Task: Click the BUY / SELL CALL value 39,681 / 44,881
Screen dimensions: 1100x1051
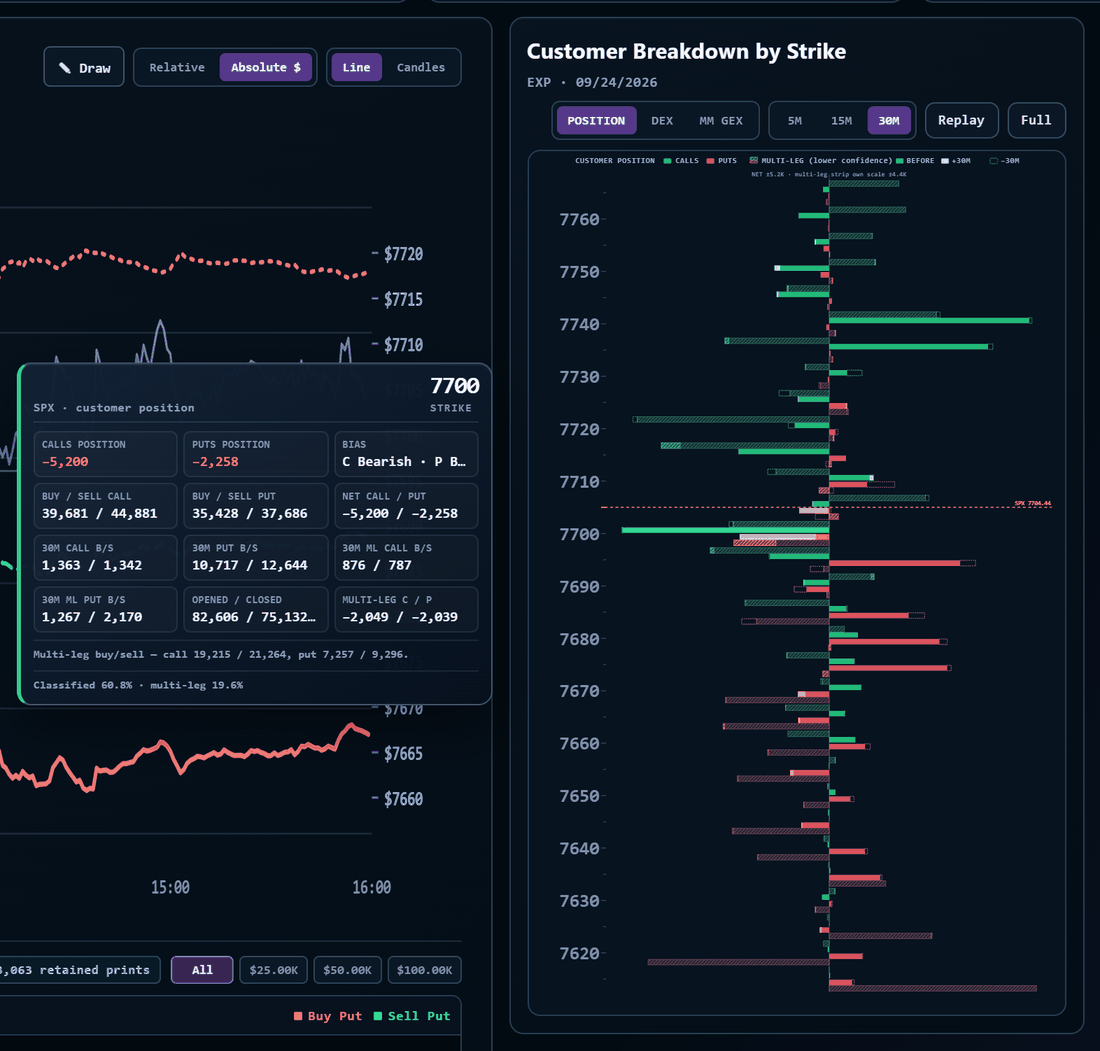Action: pyautogui.click(x=100, y=514)
